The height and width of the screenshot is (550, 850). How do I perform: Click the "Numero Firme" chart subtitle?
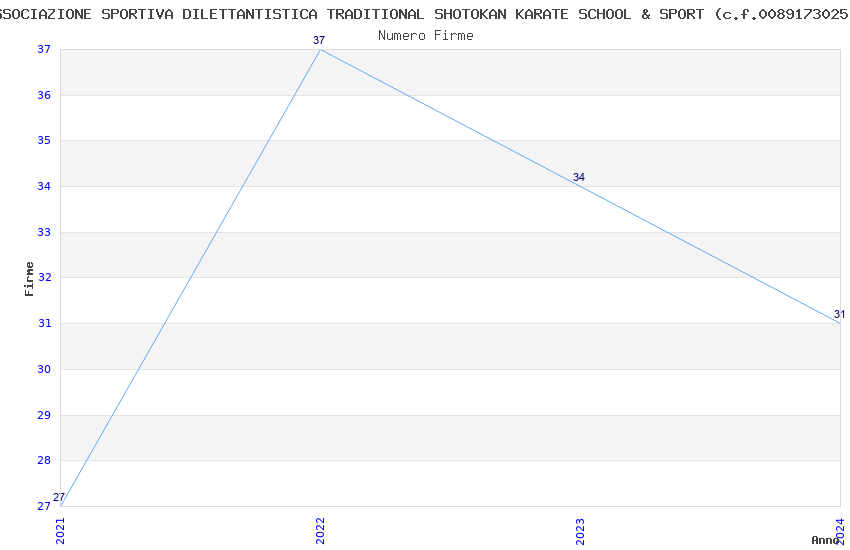(426, 36)
